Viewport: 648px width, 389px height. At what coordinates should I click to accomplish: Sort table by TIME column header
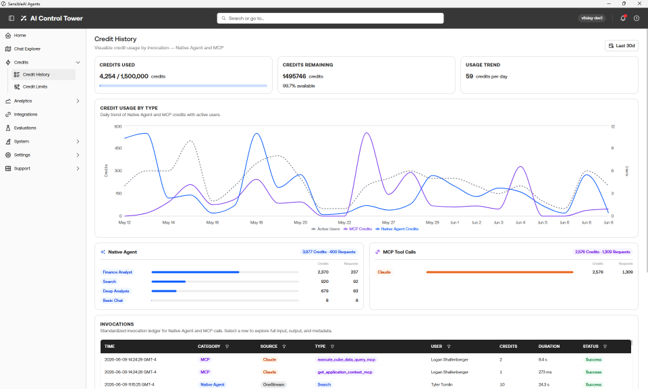point(110,346)
